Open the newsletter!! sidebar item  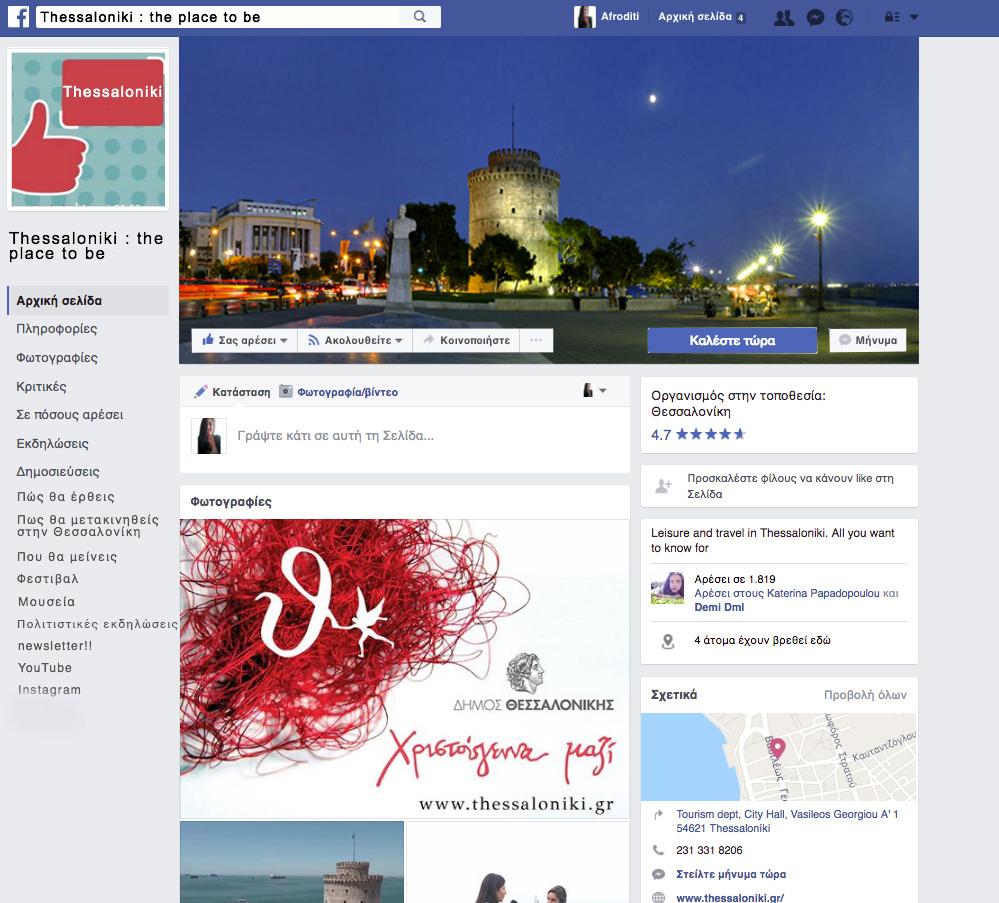click(x=55, y=646)
